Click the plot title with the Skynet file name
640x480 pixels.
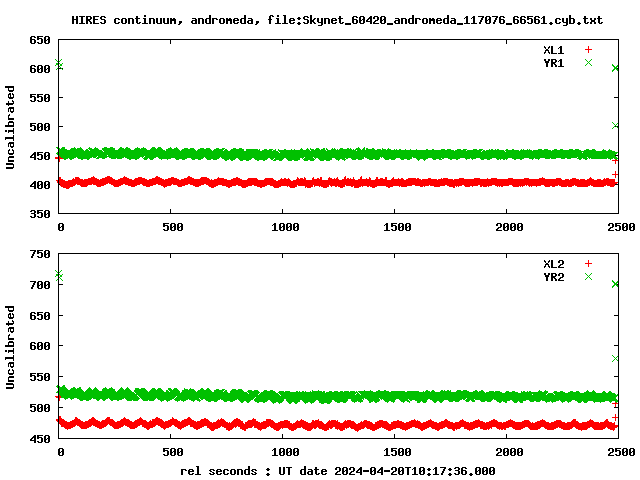coord(337,20)
